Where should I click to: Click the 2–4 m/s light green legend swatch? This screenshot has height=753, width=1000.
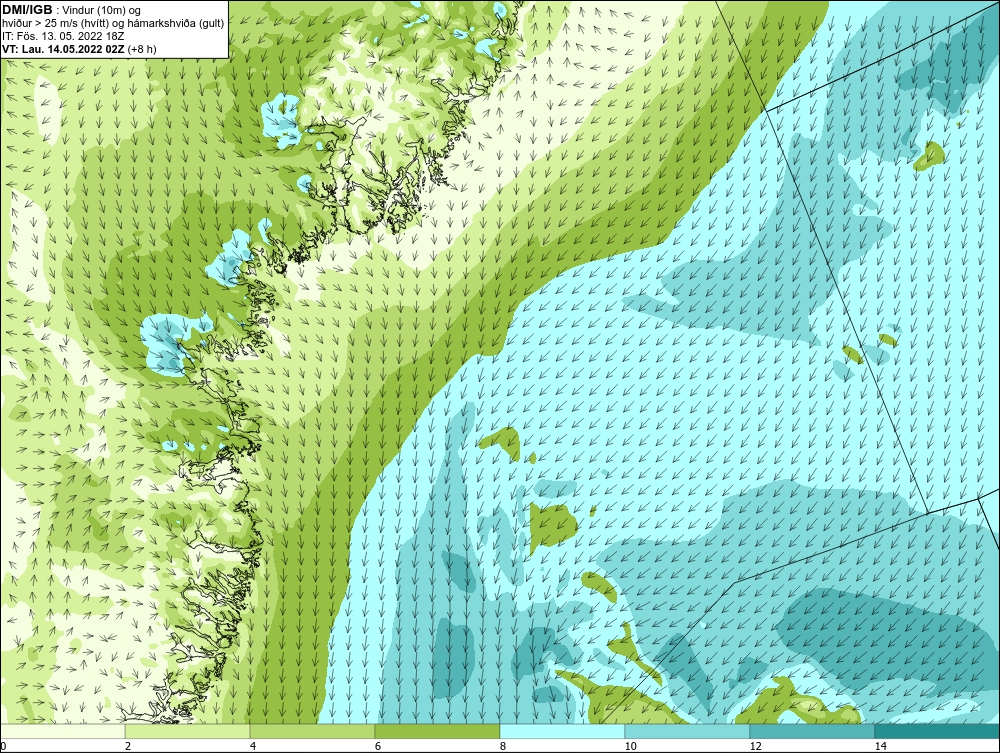tap(188, 731)
